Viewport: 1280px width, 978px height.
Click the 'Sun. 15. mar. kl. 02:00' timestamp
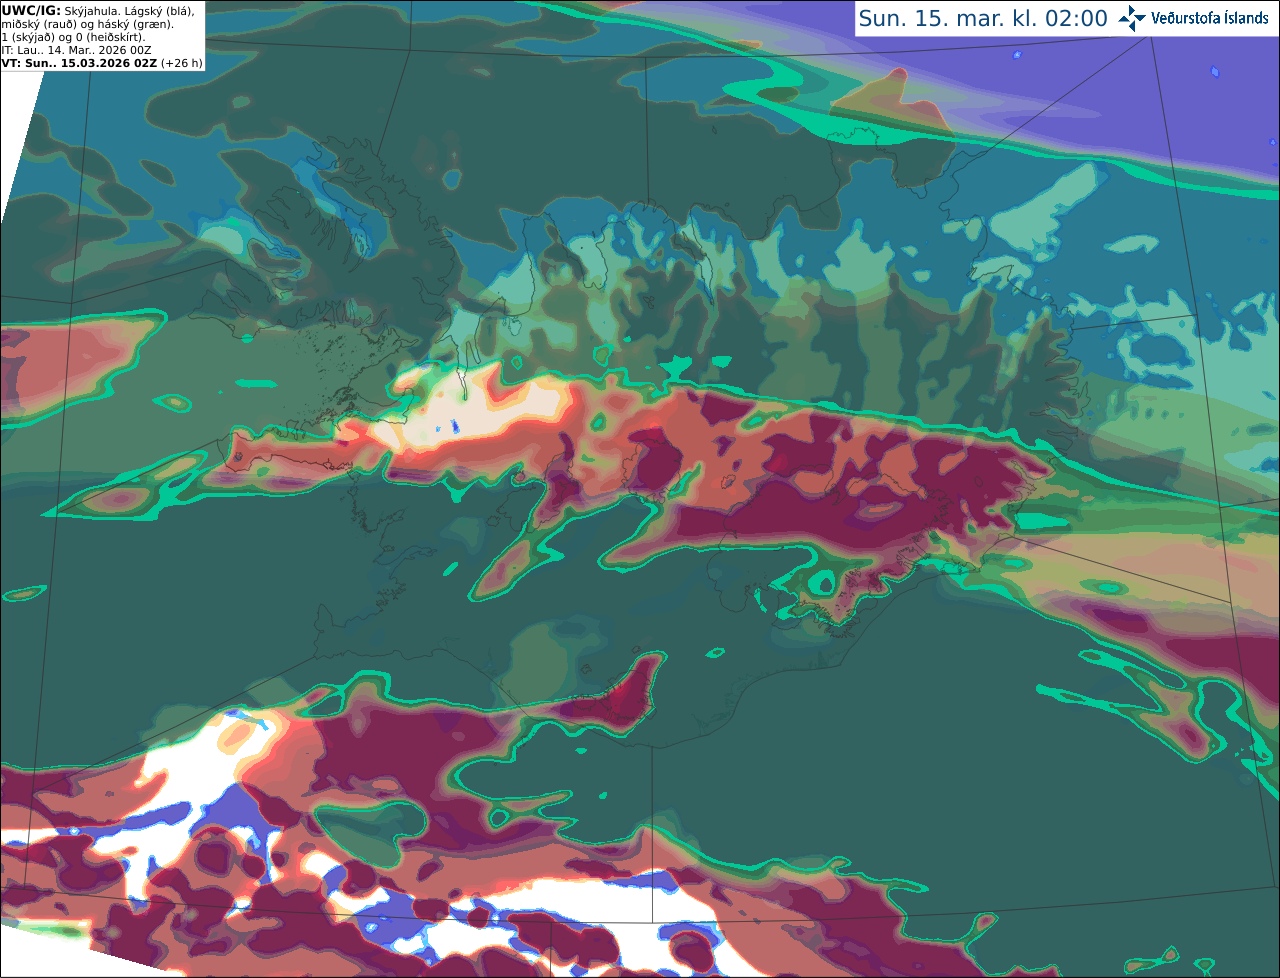tap(983, 19)
